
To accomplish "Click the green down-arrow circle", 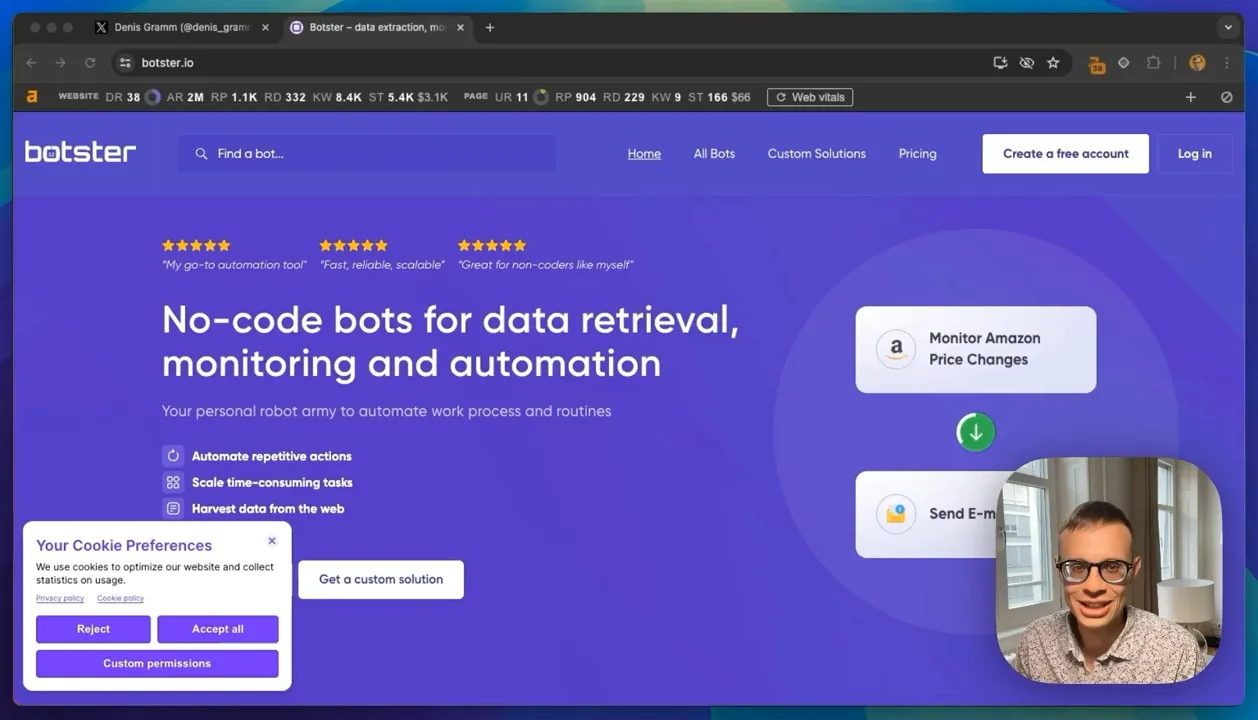I will coord(976,432).
